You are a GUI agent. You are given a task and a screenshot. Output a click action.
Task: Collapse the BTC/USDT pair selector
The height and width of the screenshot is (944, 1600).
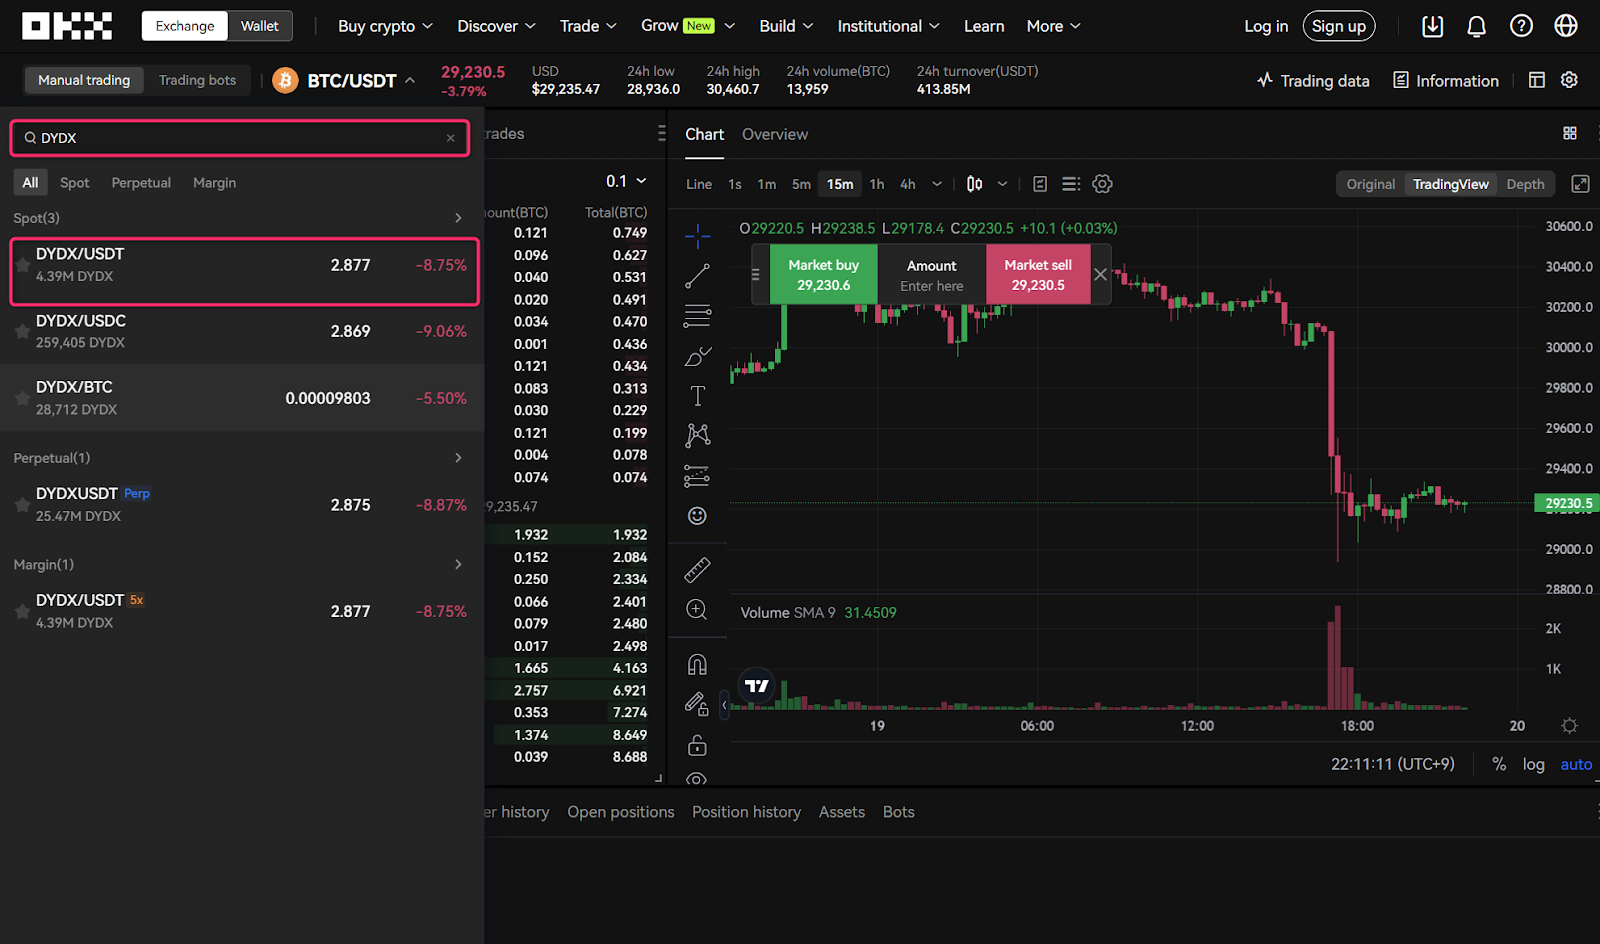point(410,80)
